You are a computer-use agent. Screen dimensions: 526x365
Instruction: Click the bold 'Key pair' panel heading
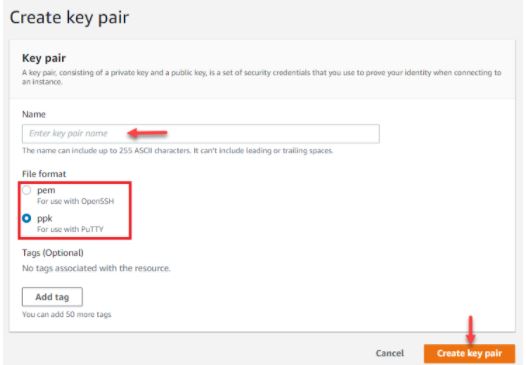tap(44, 58)
